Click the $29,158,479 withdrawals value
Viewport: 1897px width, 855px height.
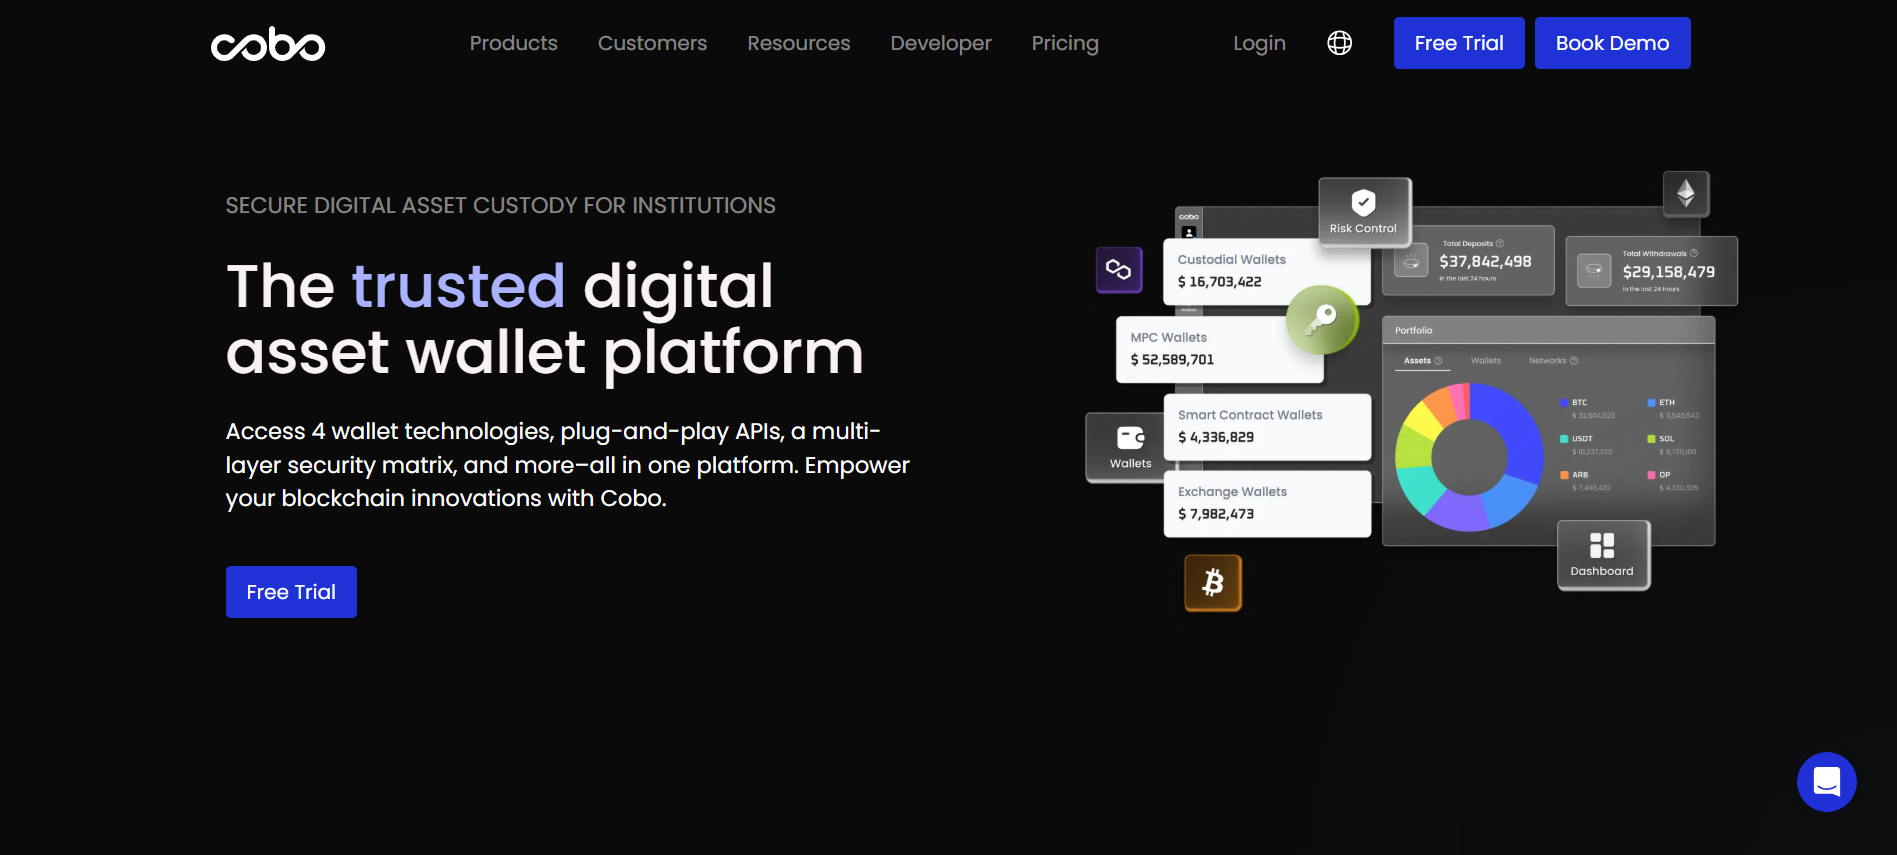point(1668,272)
